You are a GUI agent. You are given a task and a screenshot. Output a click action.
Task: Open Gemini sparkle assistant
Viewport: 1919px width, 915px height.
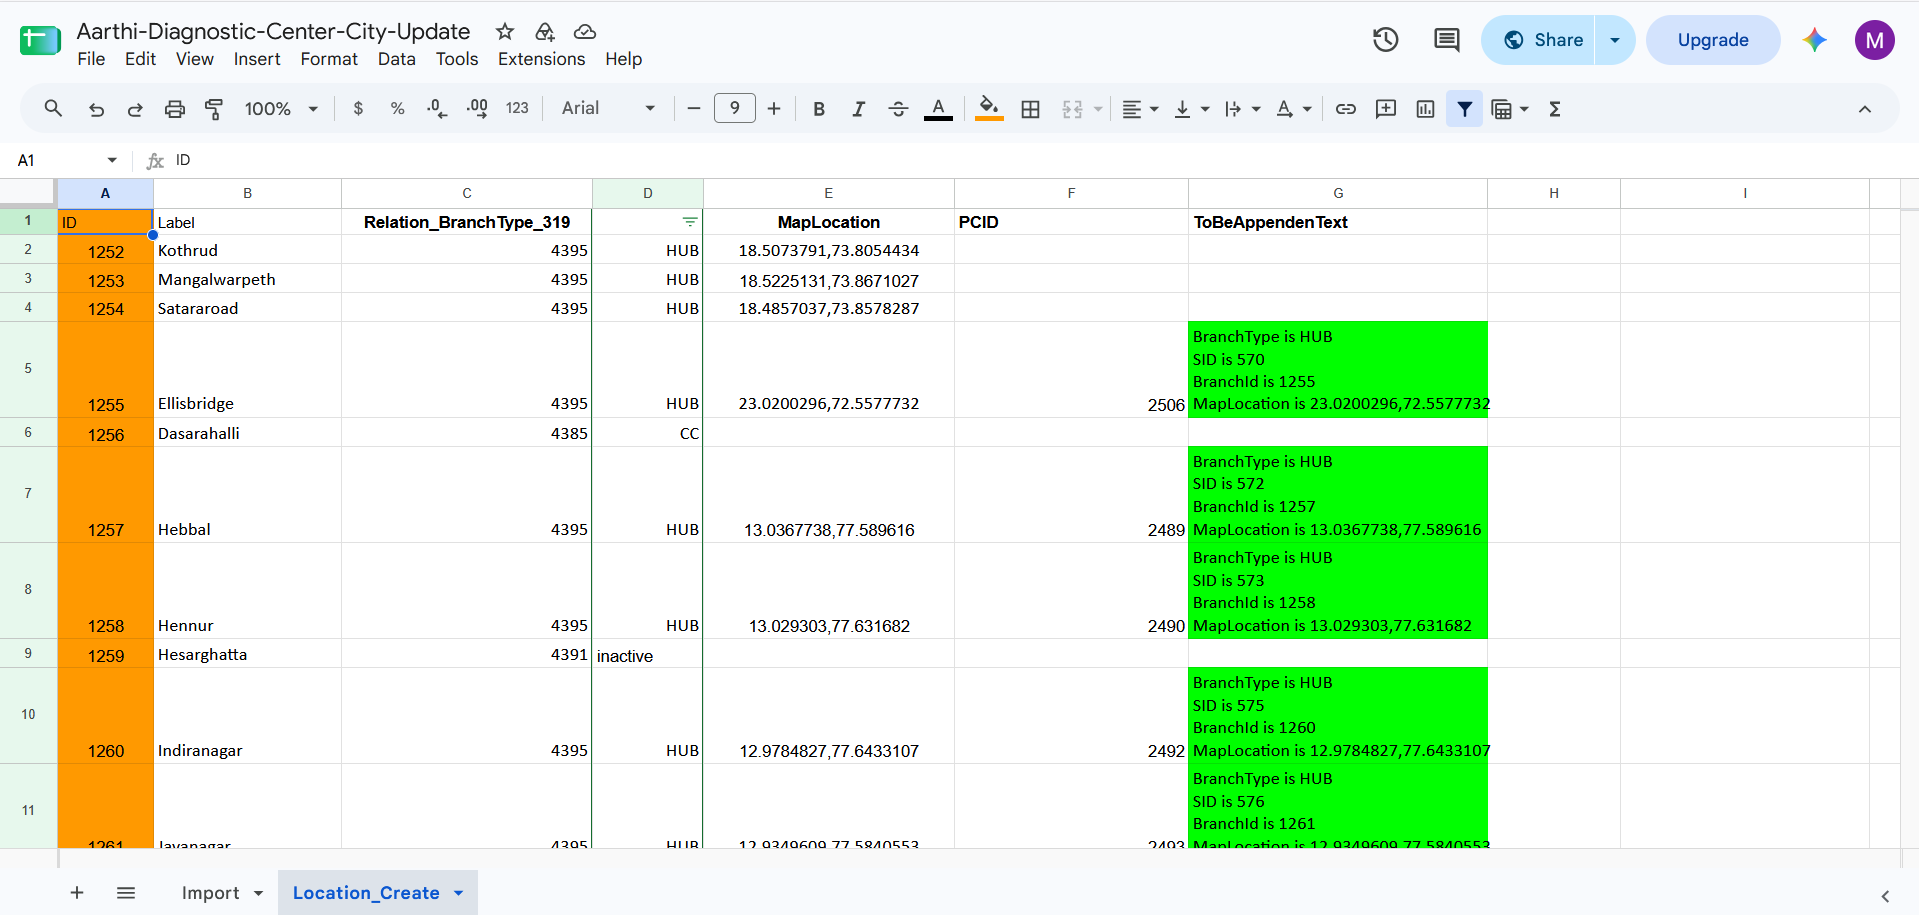pos(1815,40)
